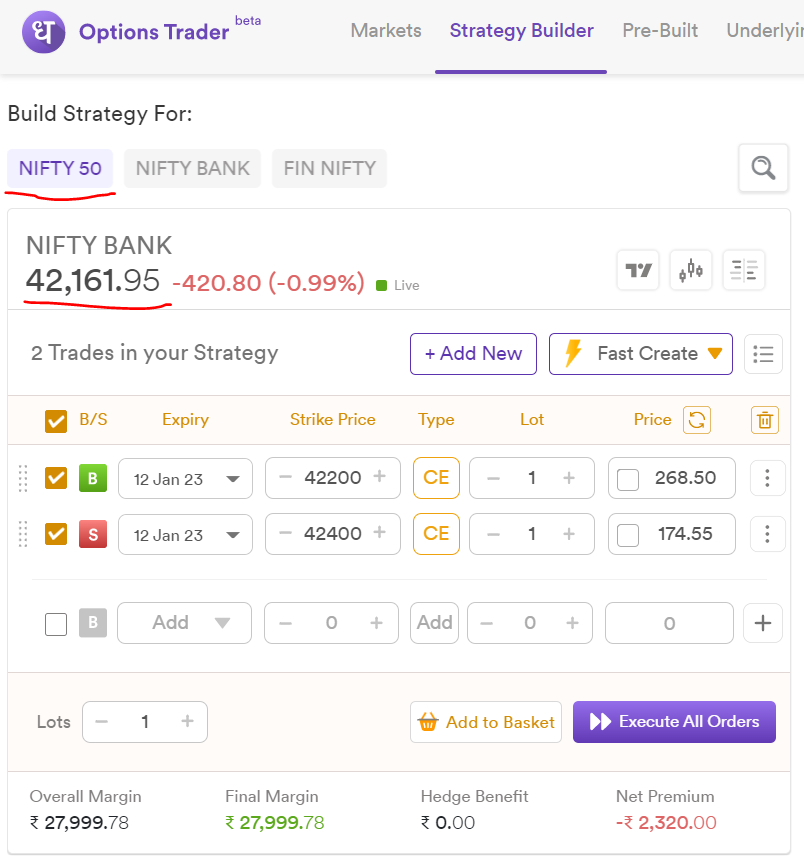The image size is (804, 865).
Task: Open the search magnifier icon
Action: (763, 168)
